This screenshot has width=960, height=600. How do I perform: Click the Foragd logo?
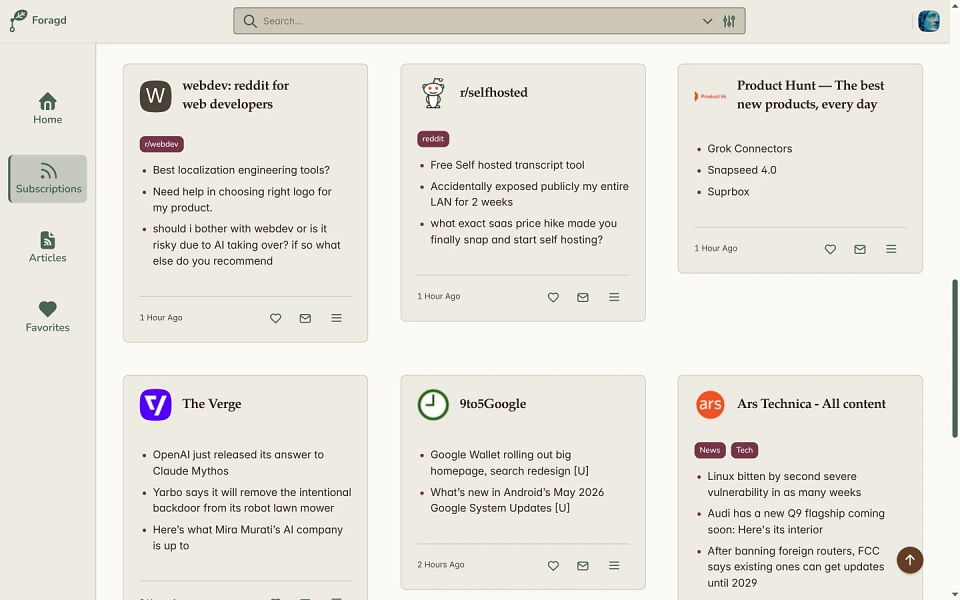coord(38,20)
